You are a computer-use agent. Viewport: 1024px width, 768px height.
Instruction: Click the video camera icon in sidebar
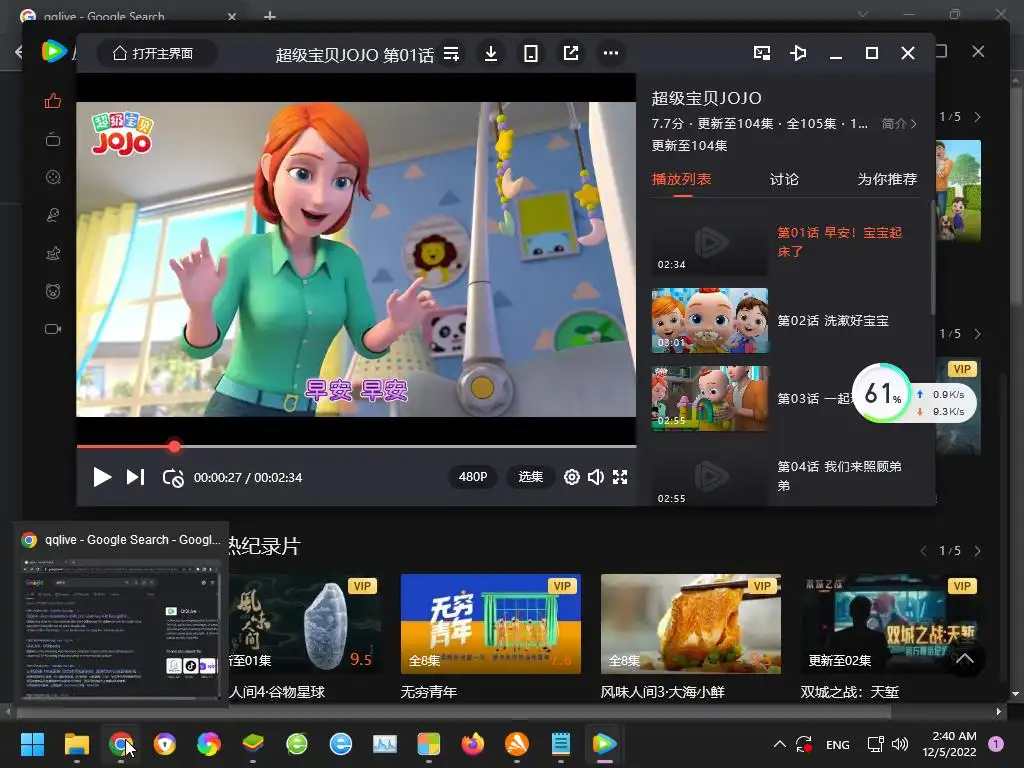(x=53, y=328)
